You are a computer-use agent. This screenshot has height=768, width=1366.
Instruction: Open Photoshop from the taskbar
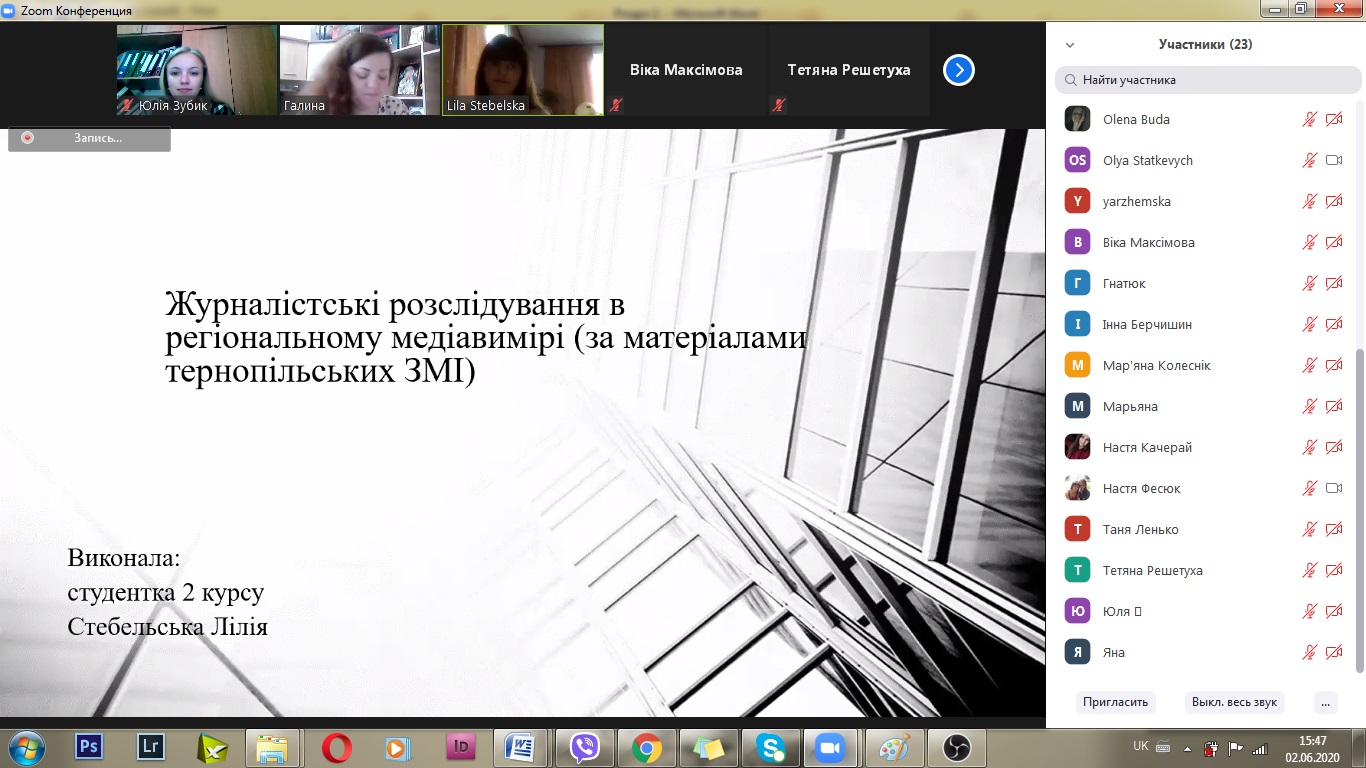[89, 747]
